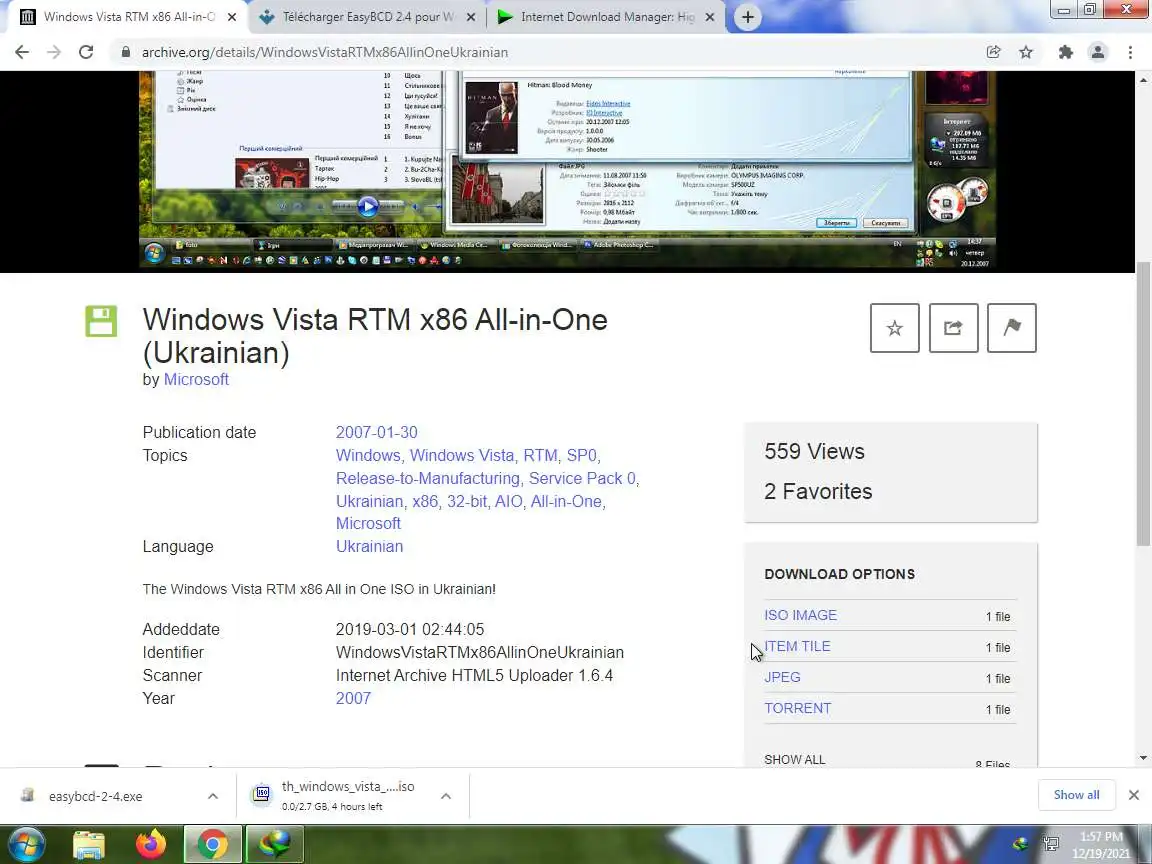Screen dimensions: 1152x864
Task: Click the scrollbar up arrow
Action: (1142, 79)
